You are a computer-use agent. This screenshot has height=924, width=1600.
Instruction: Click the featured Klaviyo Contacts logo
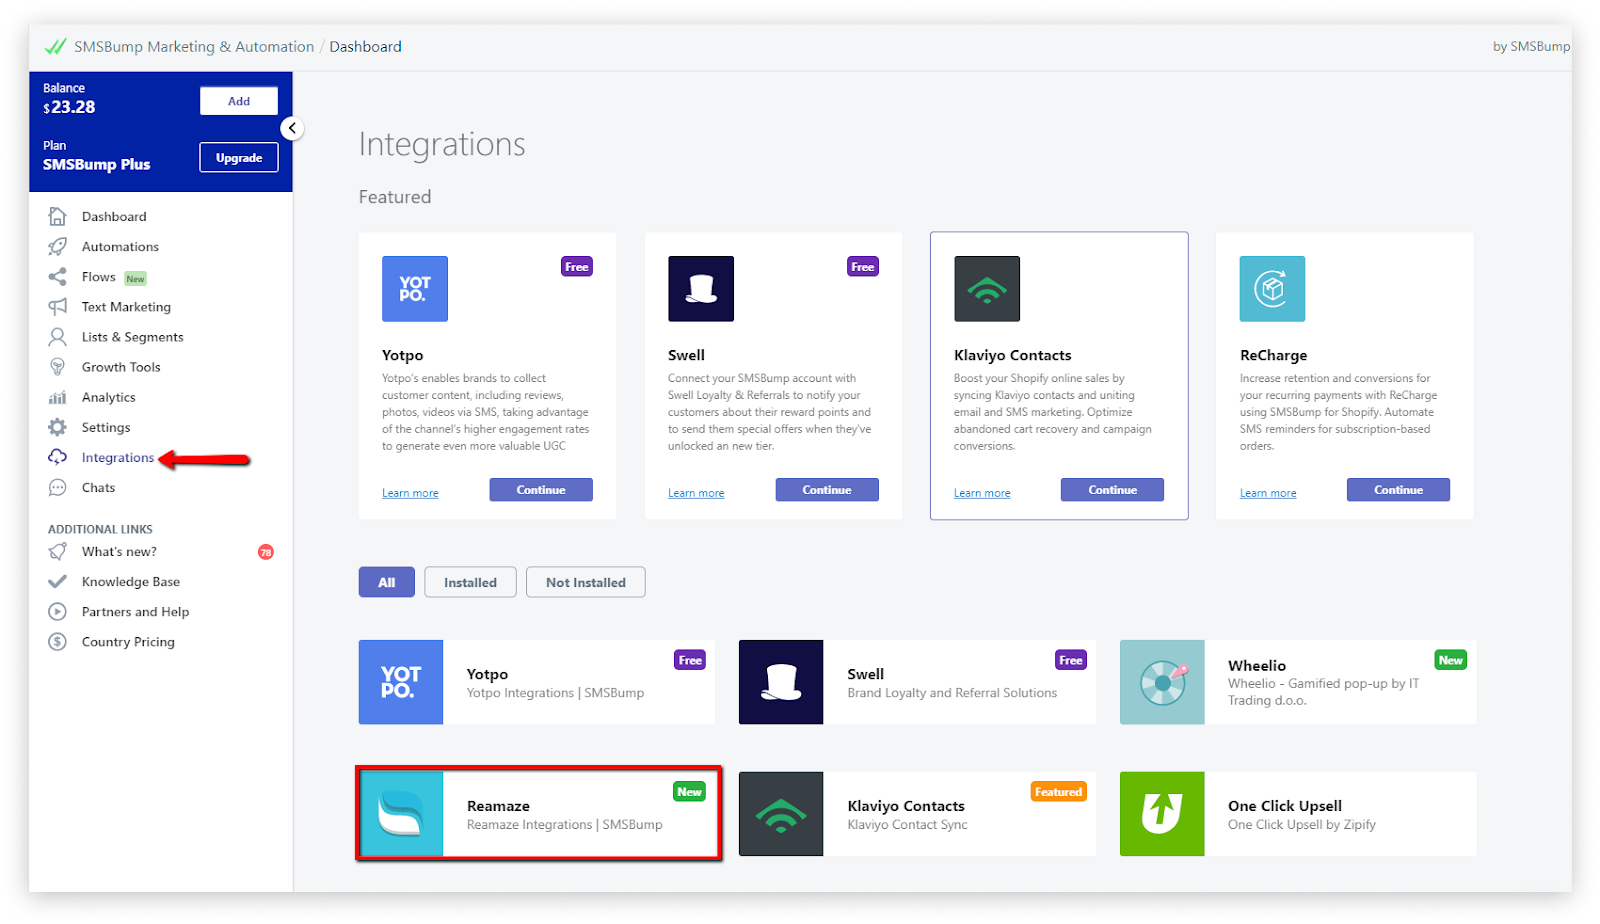pos(987,288)
